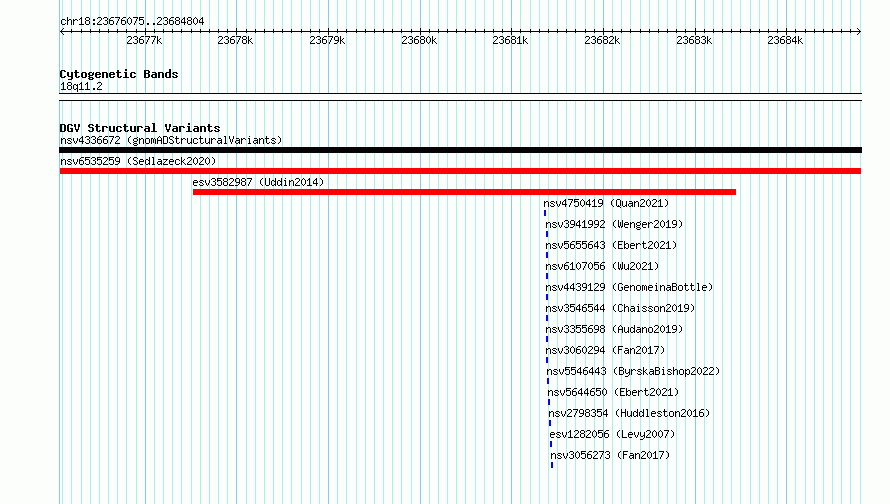Open variant nsv6535259 (Sedlazeck2020) label
This screenshot has height=504, width=890.
coord(138,161)
